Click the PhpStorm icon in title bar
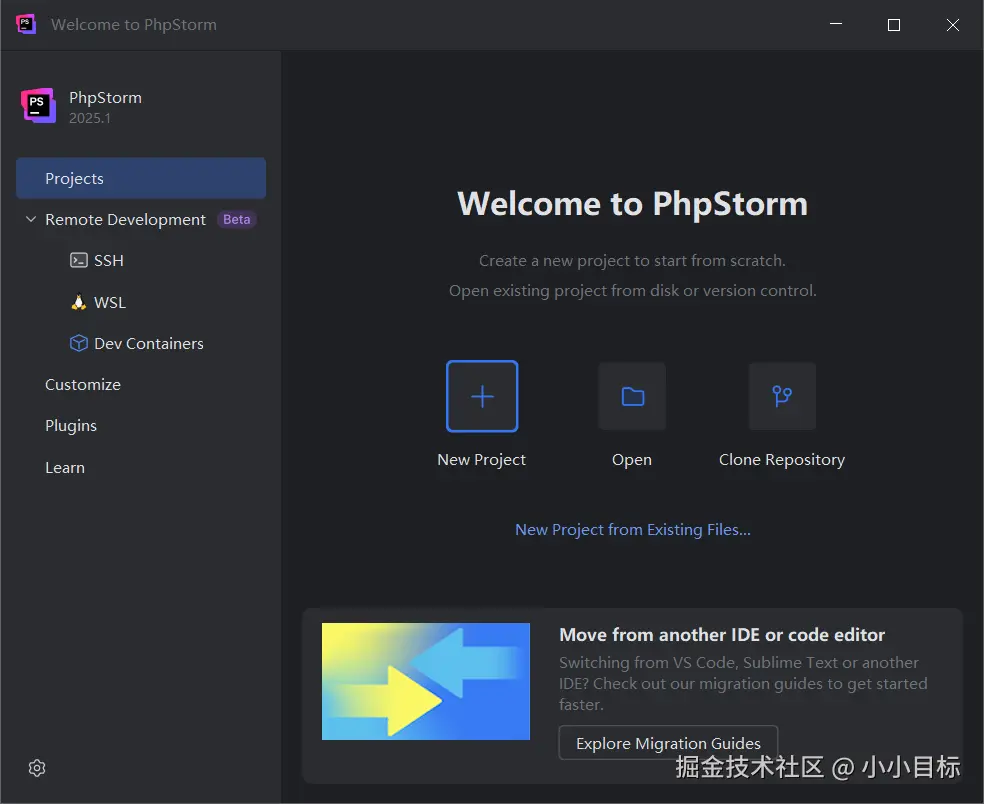Screen dimensions: 984x804 26,24
